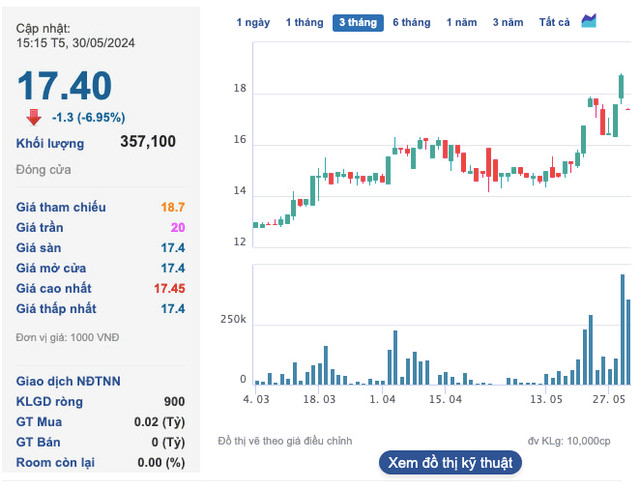Screen dimensions: 640x484
Task: Display Tất cả price history
Action: 554,22
